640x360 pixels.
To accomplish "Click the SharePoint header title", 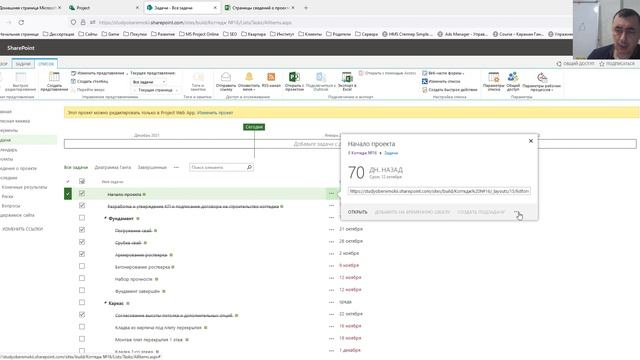I will click(x=21, y=48).
